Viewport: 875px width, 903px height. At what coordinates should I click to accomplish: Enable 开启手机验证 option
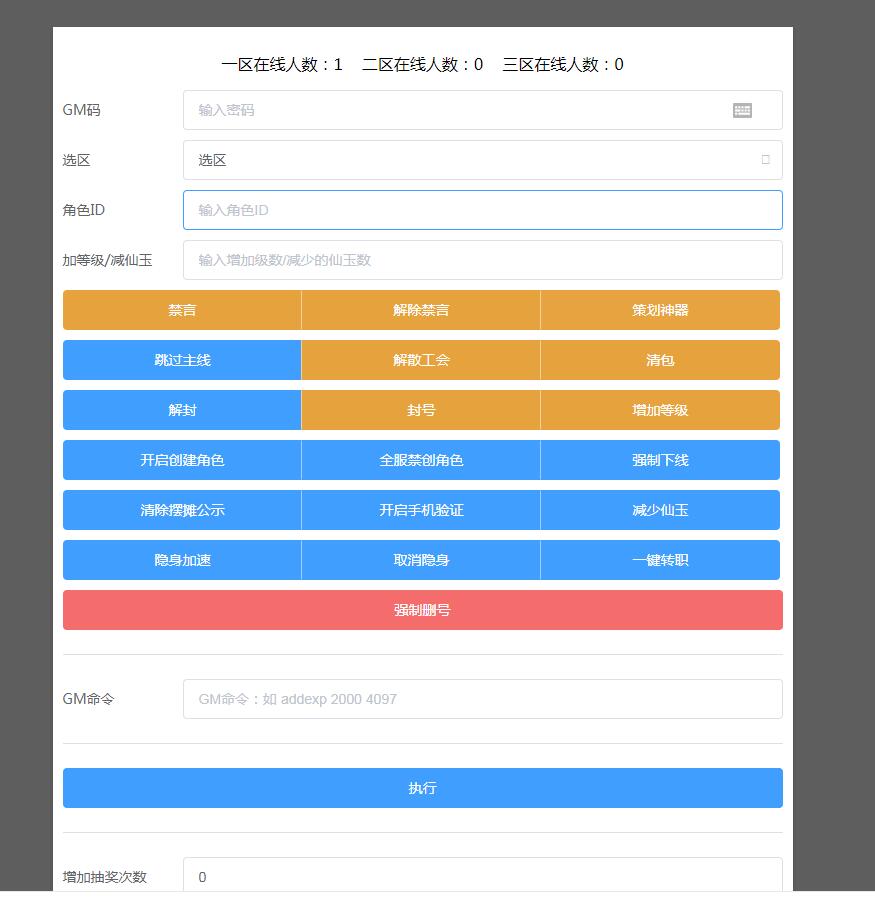421,510
